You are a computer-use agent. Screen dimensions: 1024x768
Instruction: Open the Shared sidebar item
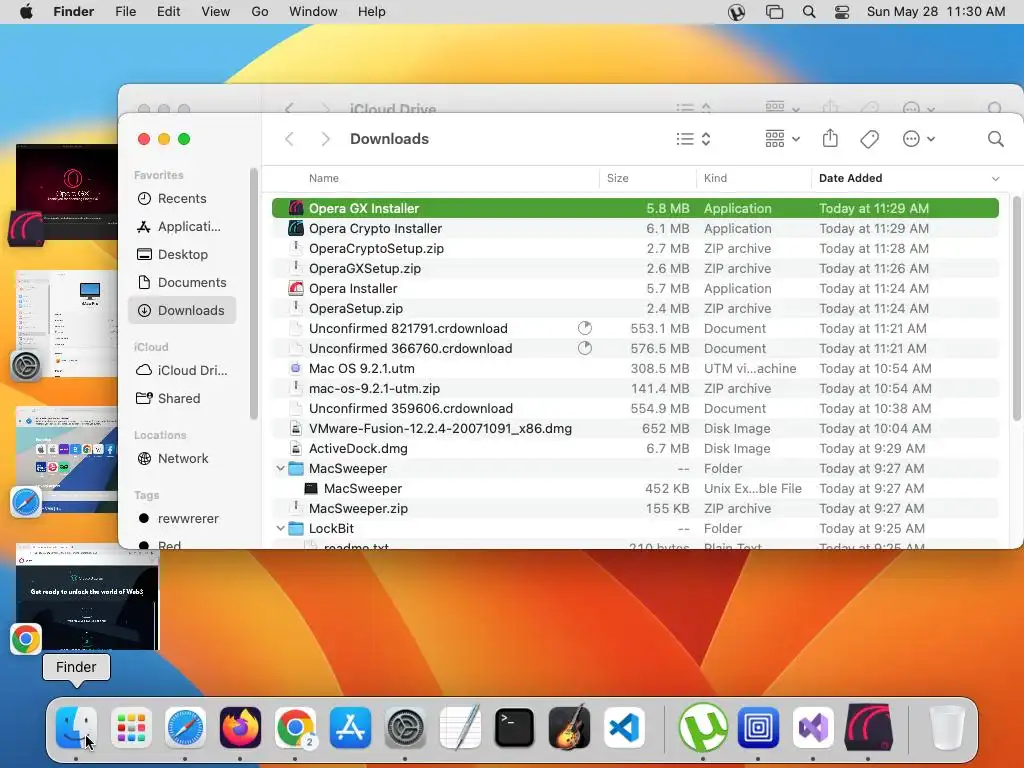[x=182, y=398]
